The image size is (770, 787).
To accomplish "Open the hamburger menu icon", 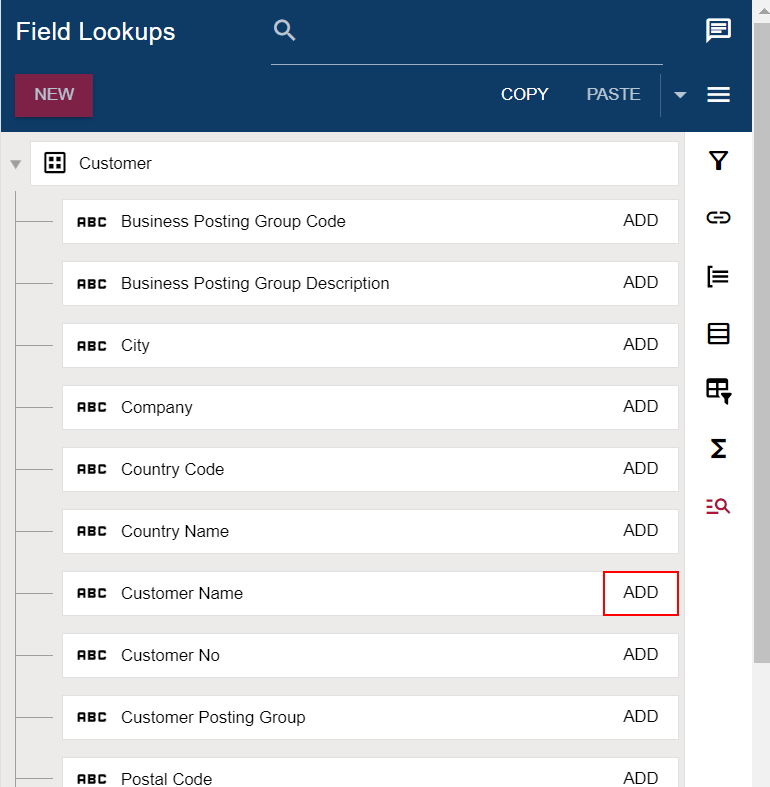I will pos(718,94).
